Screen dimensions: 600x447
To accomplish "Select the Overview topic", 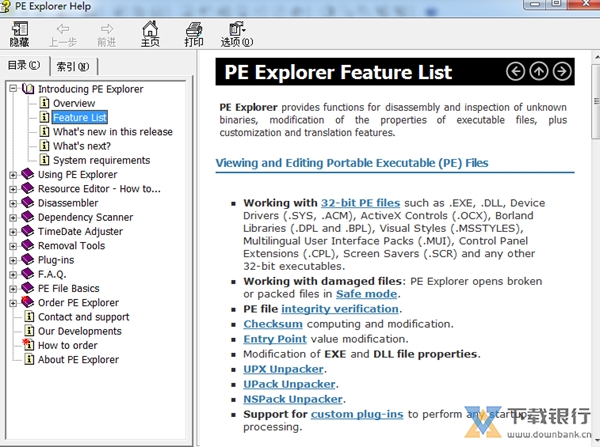I will [74, 103].
